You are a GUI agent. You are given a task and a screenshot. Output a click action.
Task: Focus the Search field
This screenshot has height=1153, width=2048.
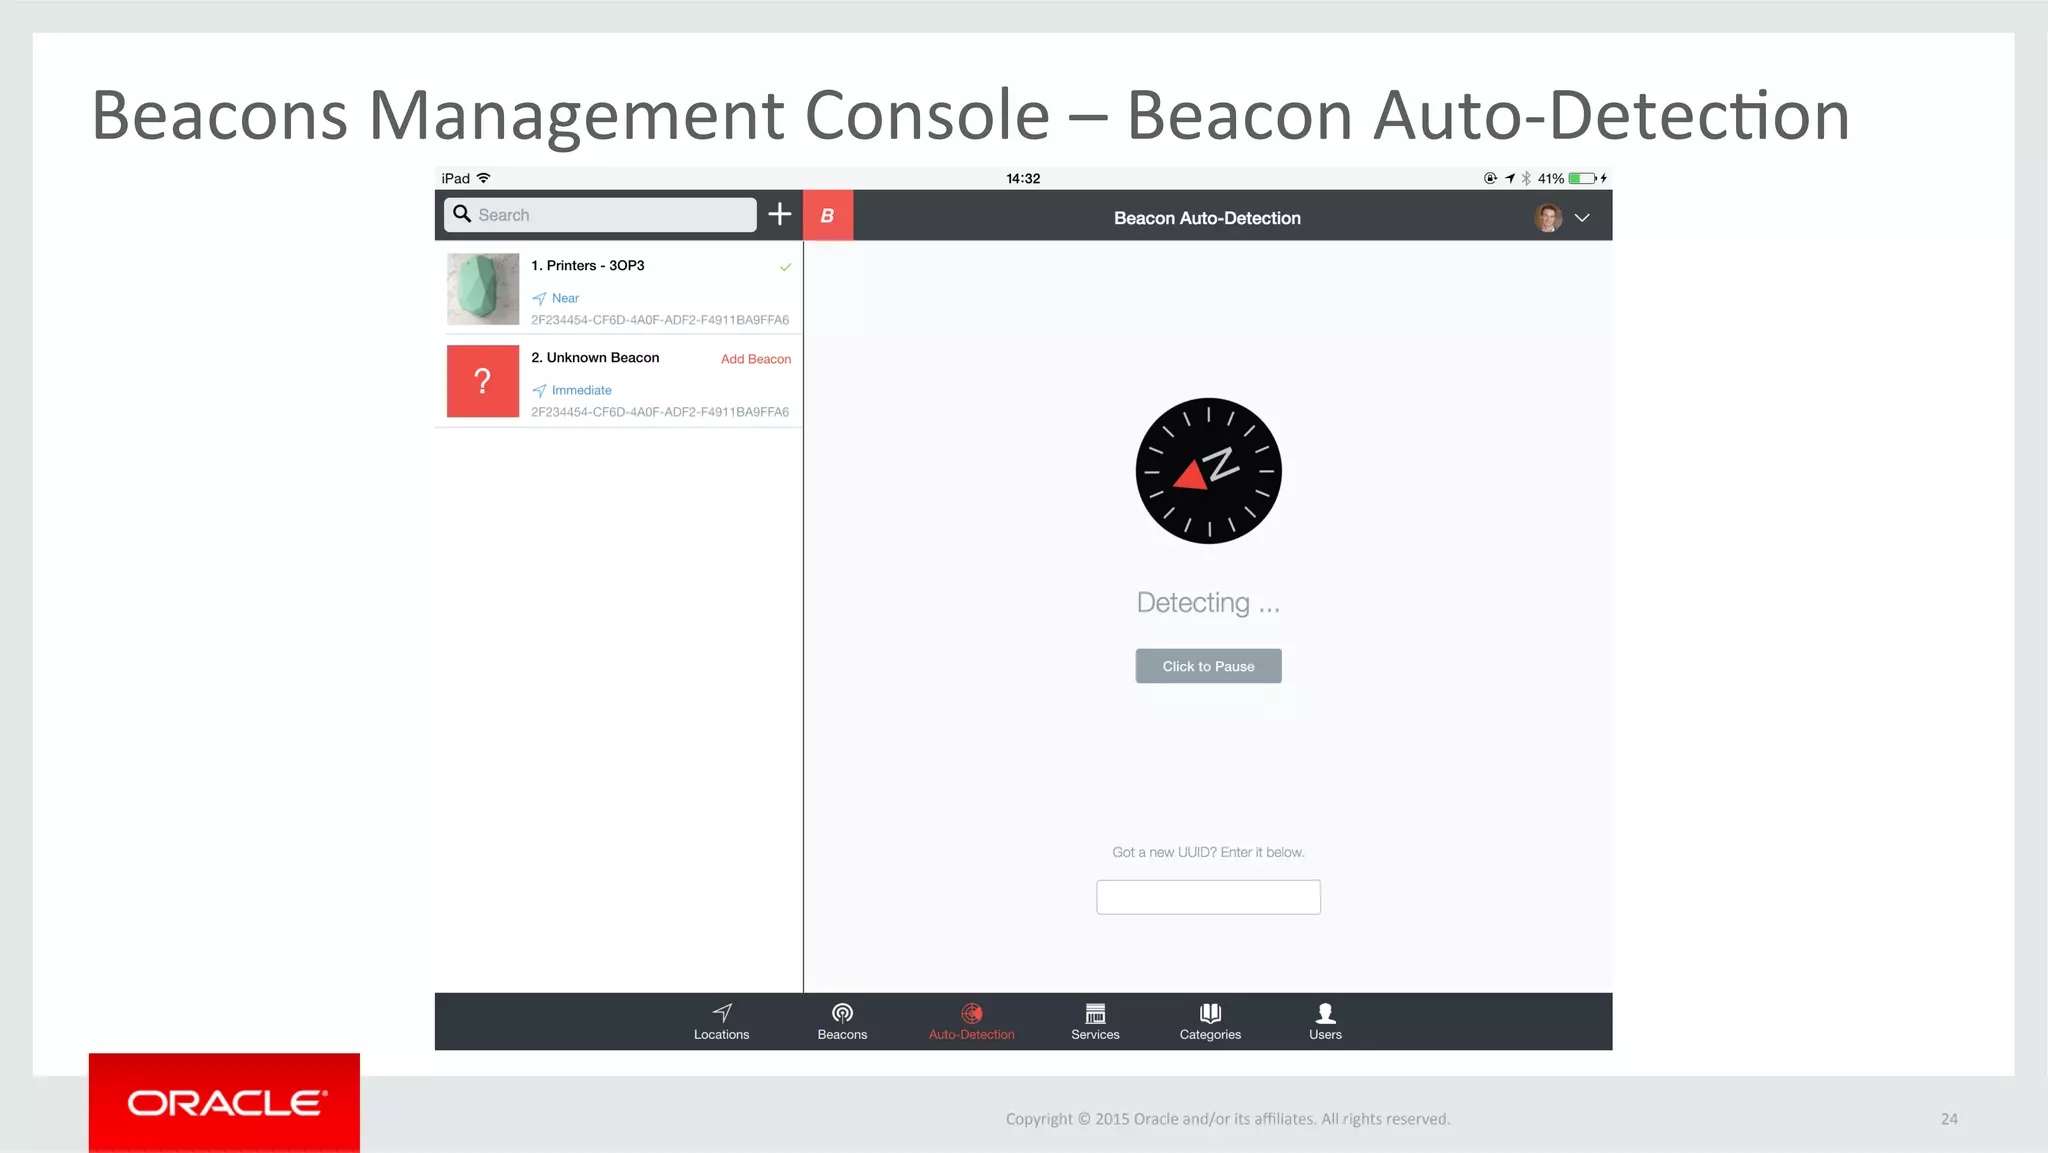tap(600, 215)
